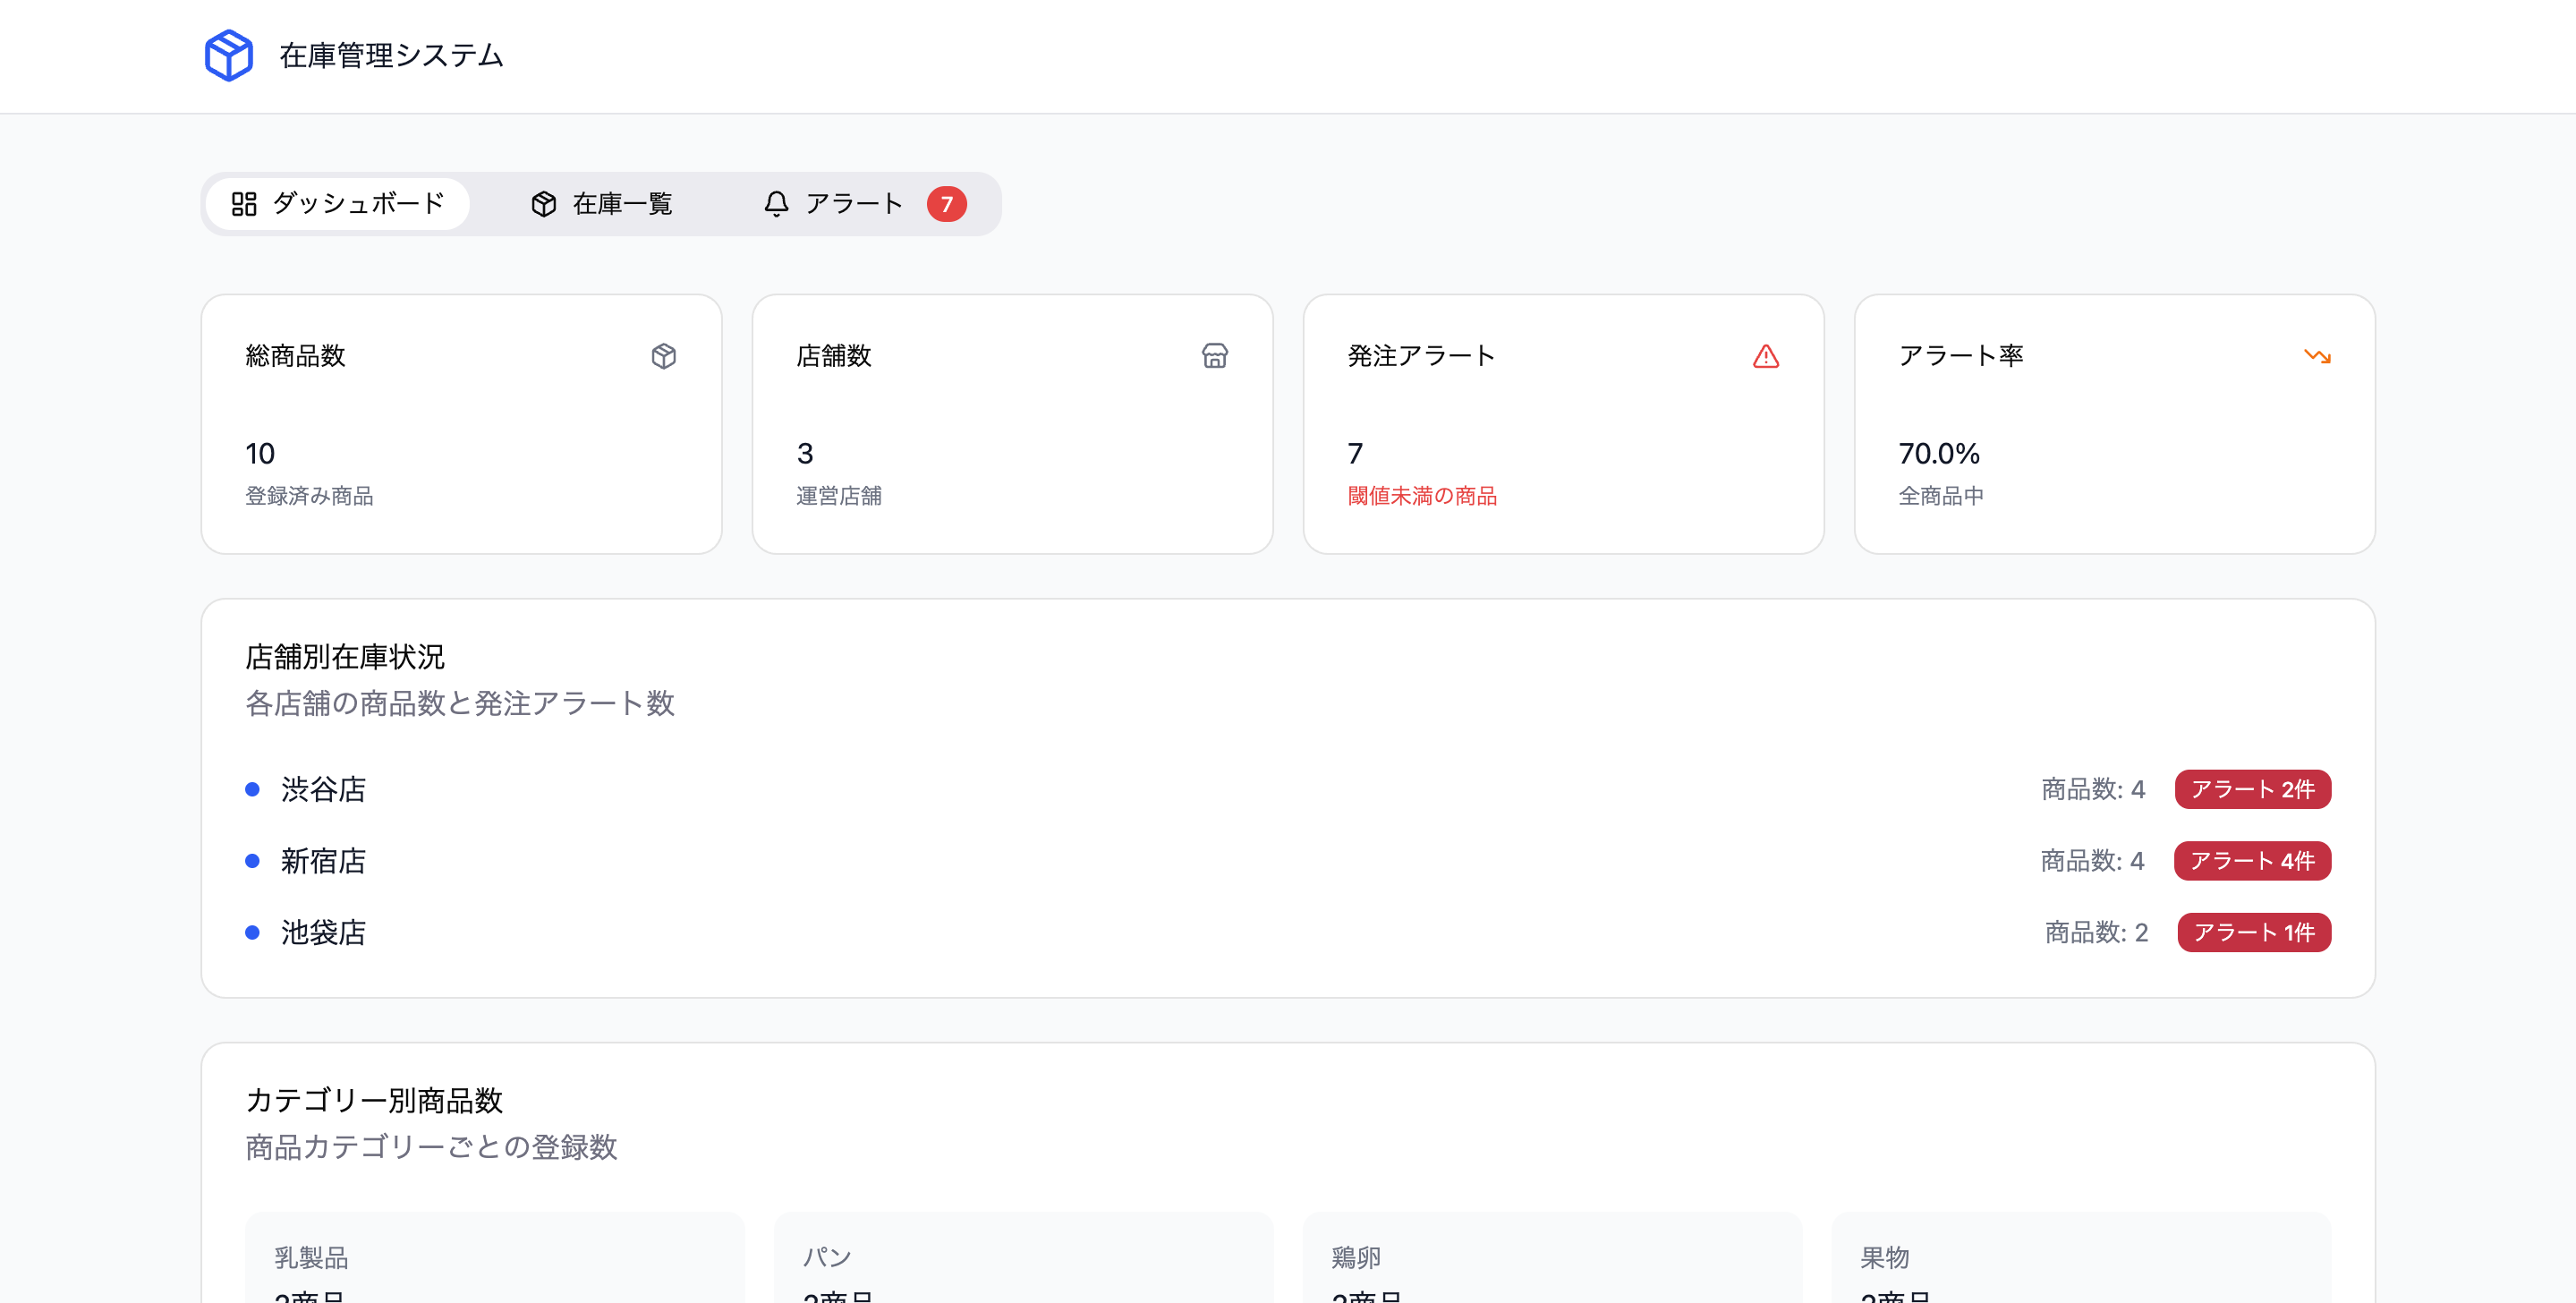Click the store icon on 店舗数 card
Screen dimensions: 2576x1303
[x=1214, y=356]
